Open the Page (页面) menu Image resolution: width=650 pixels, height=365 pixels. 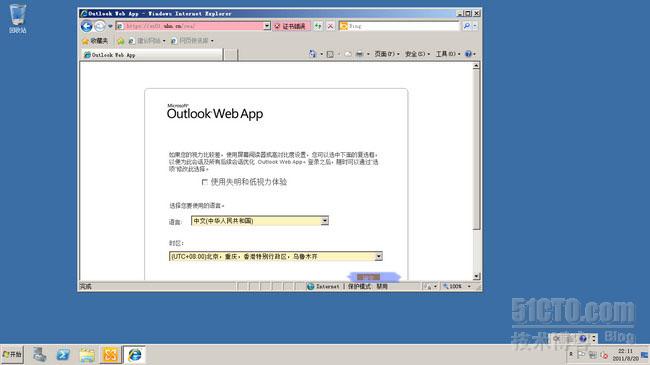point(387,54)
